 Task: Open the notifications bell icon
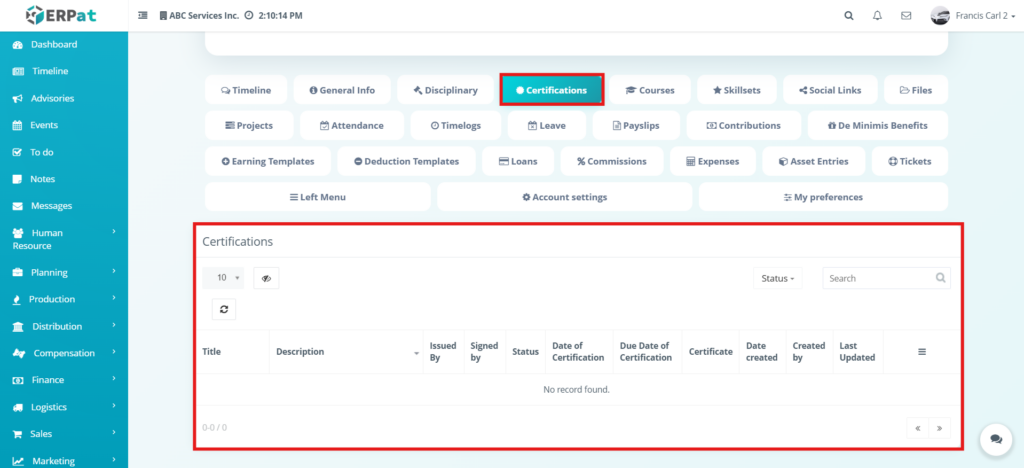[877, 16]
